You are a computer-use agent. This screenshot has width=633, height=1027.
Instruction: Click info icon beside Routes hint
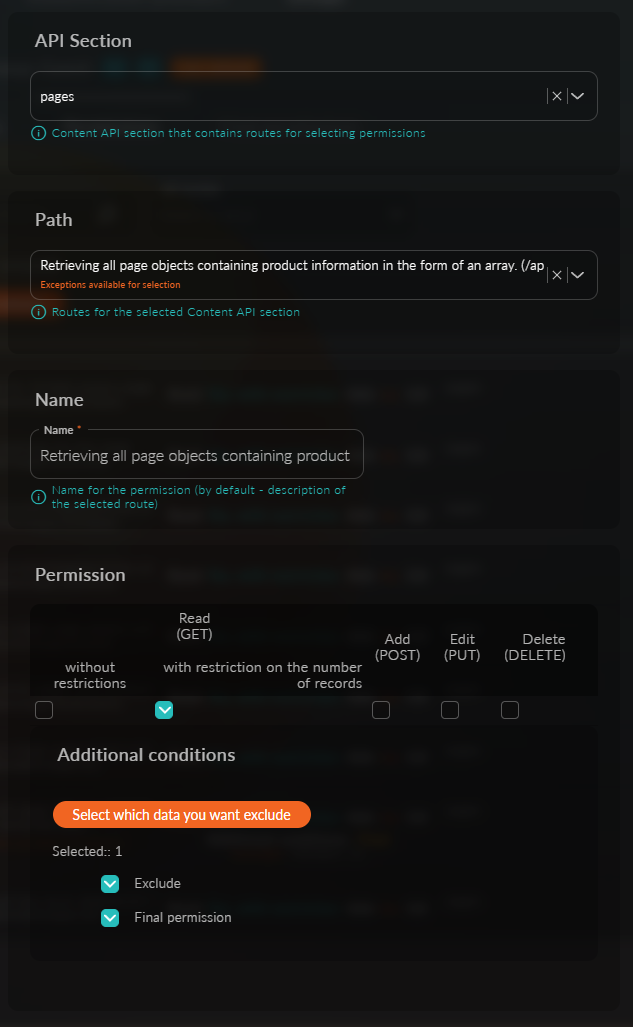point(39,312)
